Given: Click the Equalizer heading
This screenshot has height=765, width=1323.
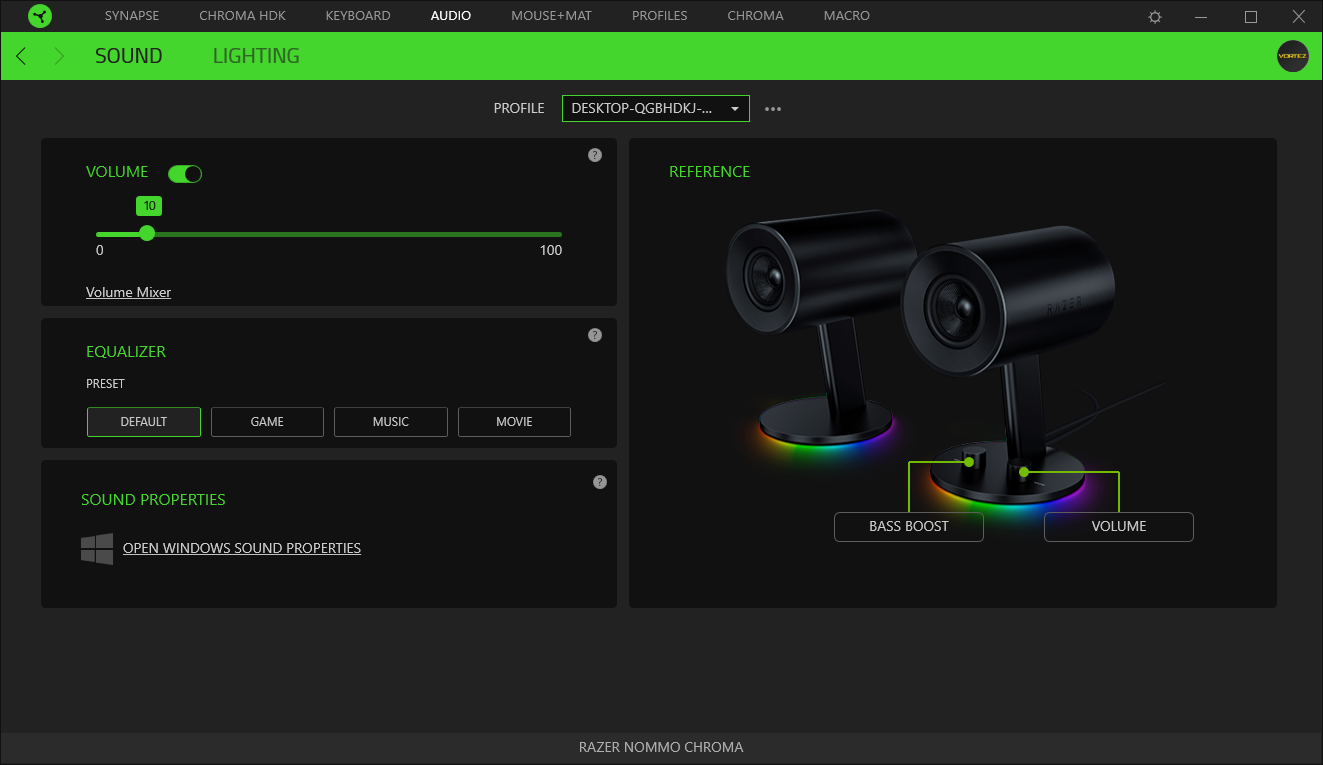Looking at the screenshot, I should (126, 352).
